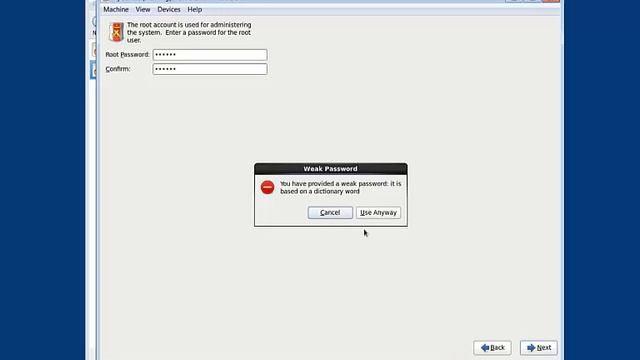Cancel the weak password dialog

coord(330,213)
